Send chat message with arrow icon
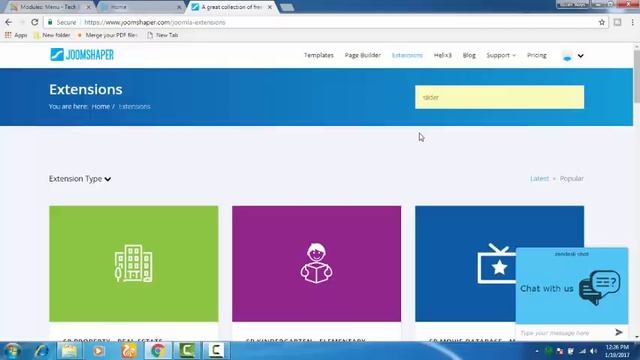The width and height of the screenshot is (640, 360). click(x=619, y=333)
